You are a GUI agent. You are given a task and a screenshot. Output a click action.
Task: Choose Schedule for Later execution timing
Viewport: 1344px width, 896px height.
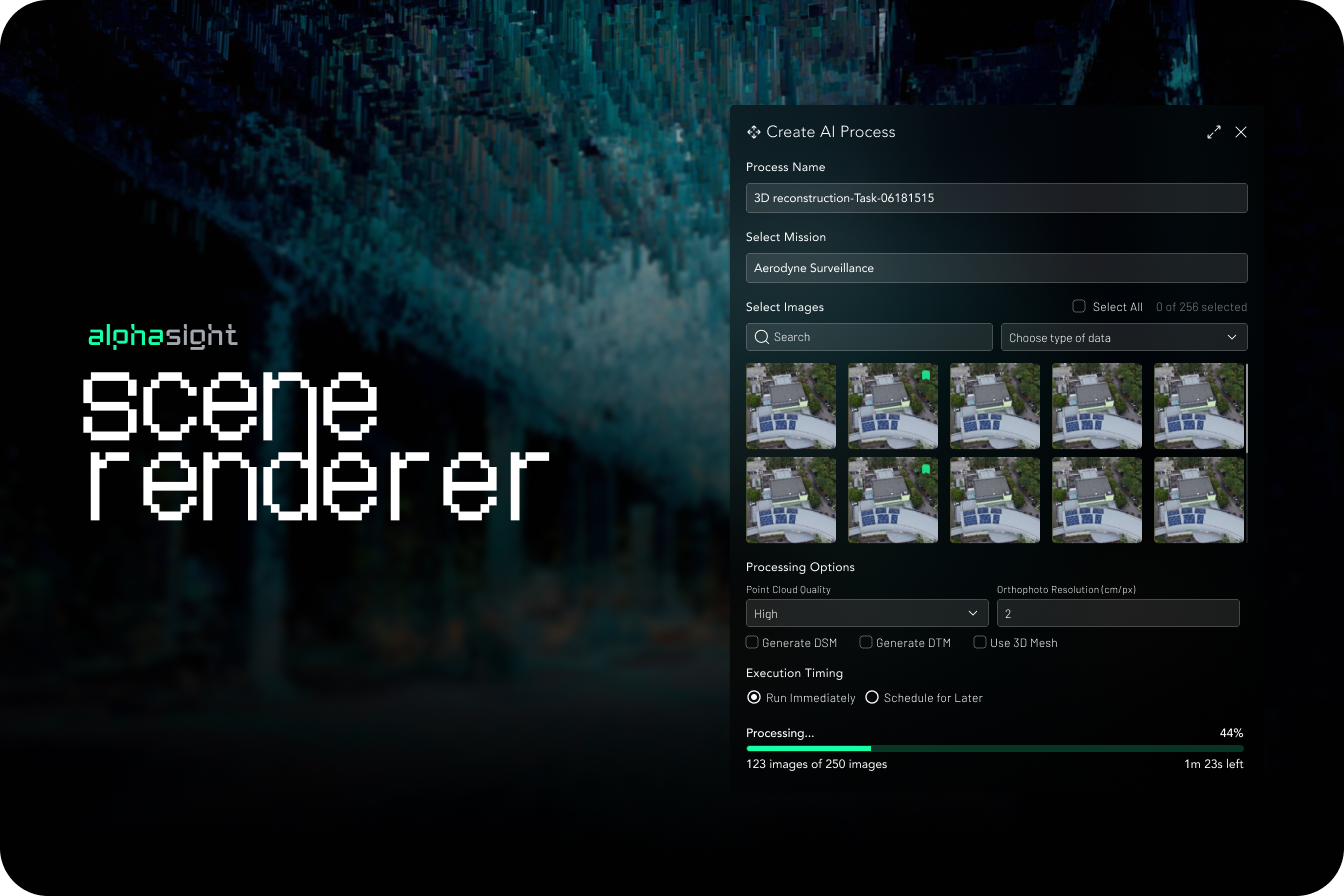(x=872, y=697)
